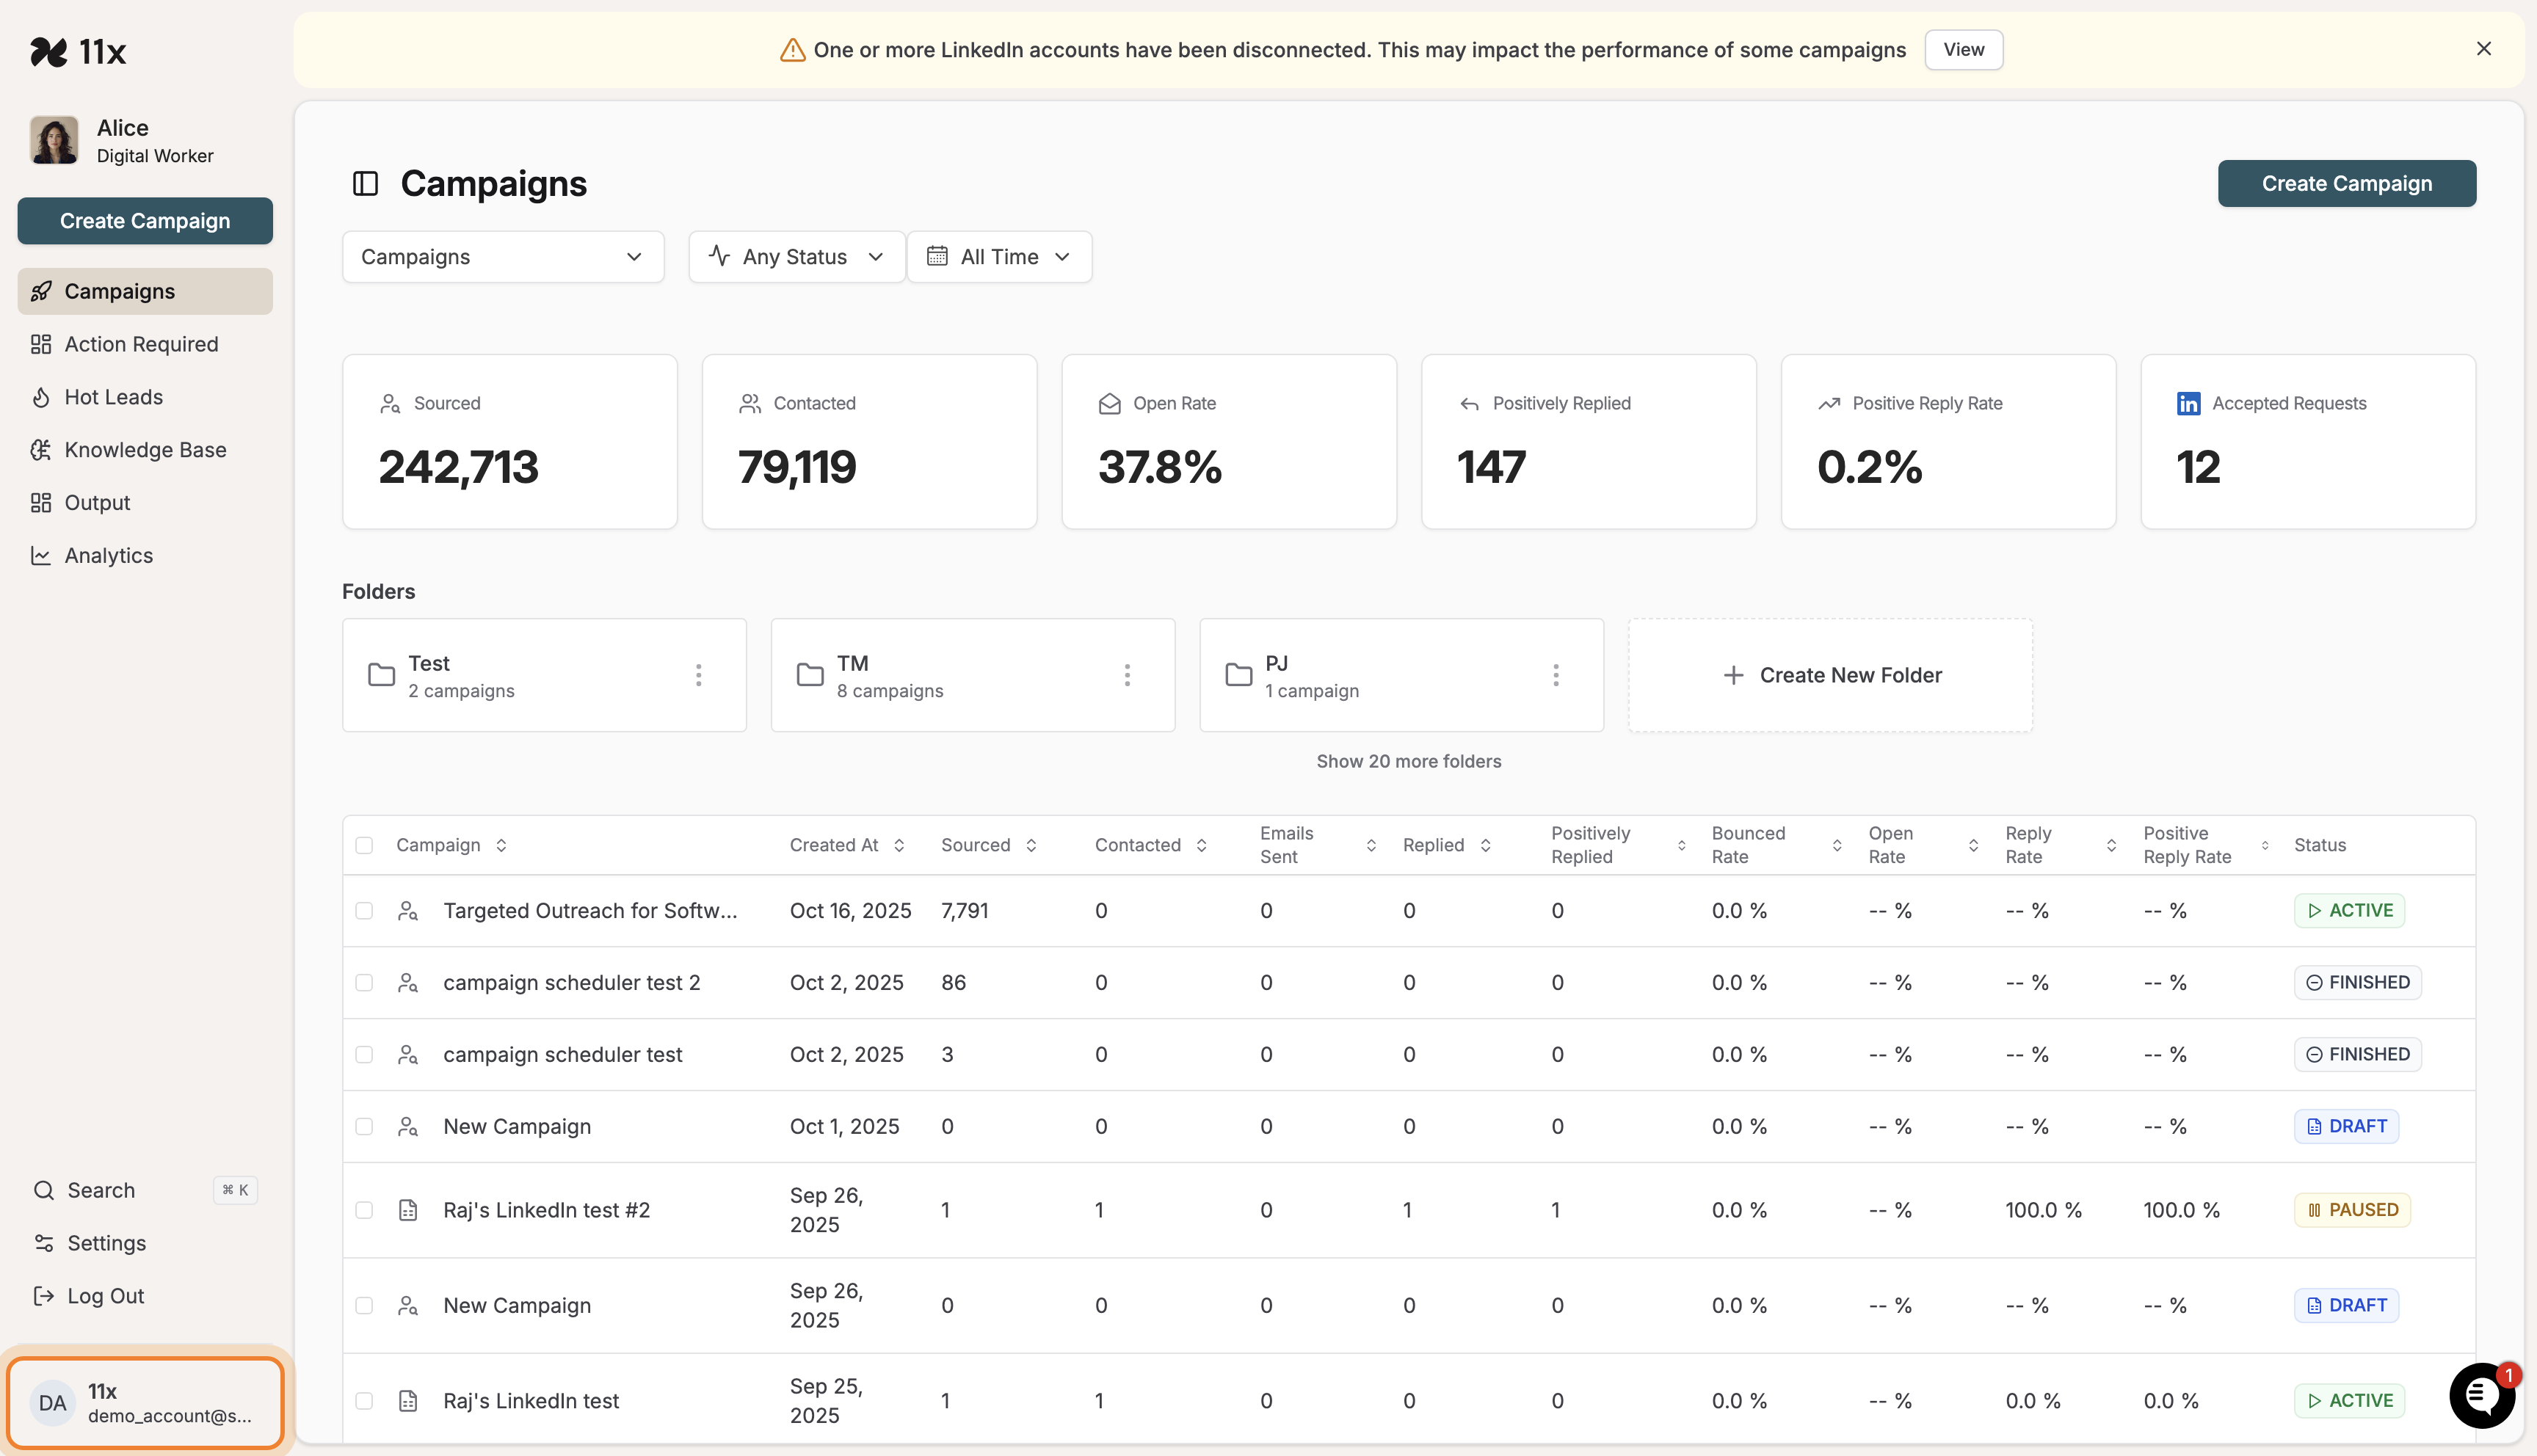Check the Targeted Outreach campaign row
The height and width of the screenshot is (1456, 2537).
click(x=365, y=910)
